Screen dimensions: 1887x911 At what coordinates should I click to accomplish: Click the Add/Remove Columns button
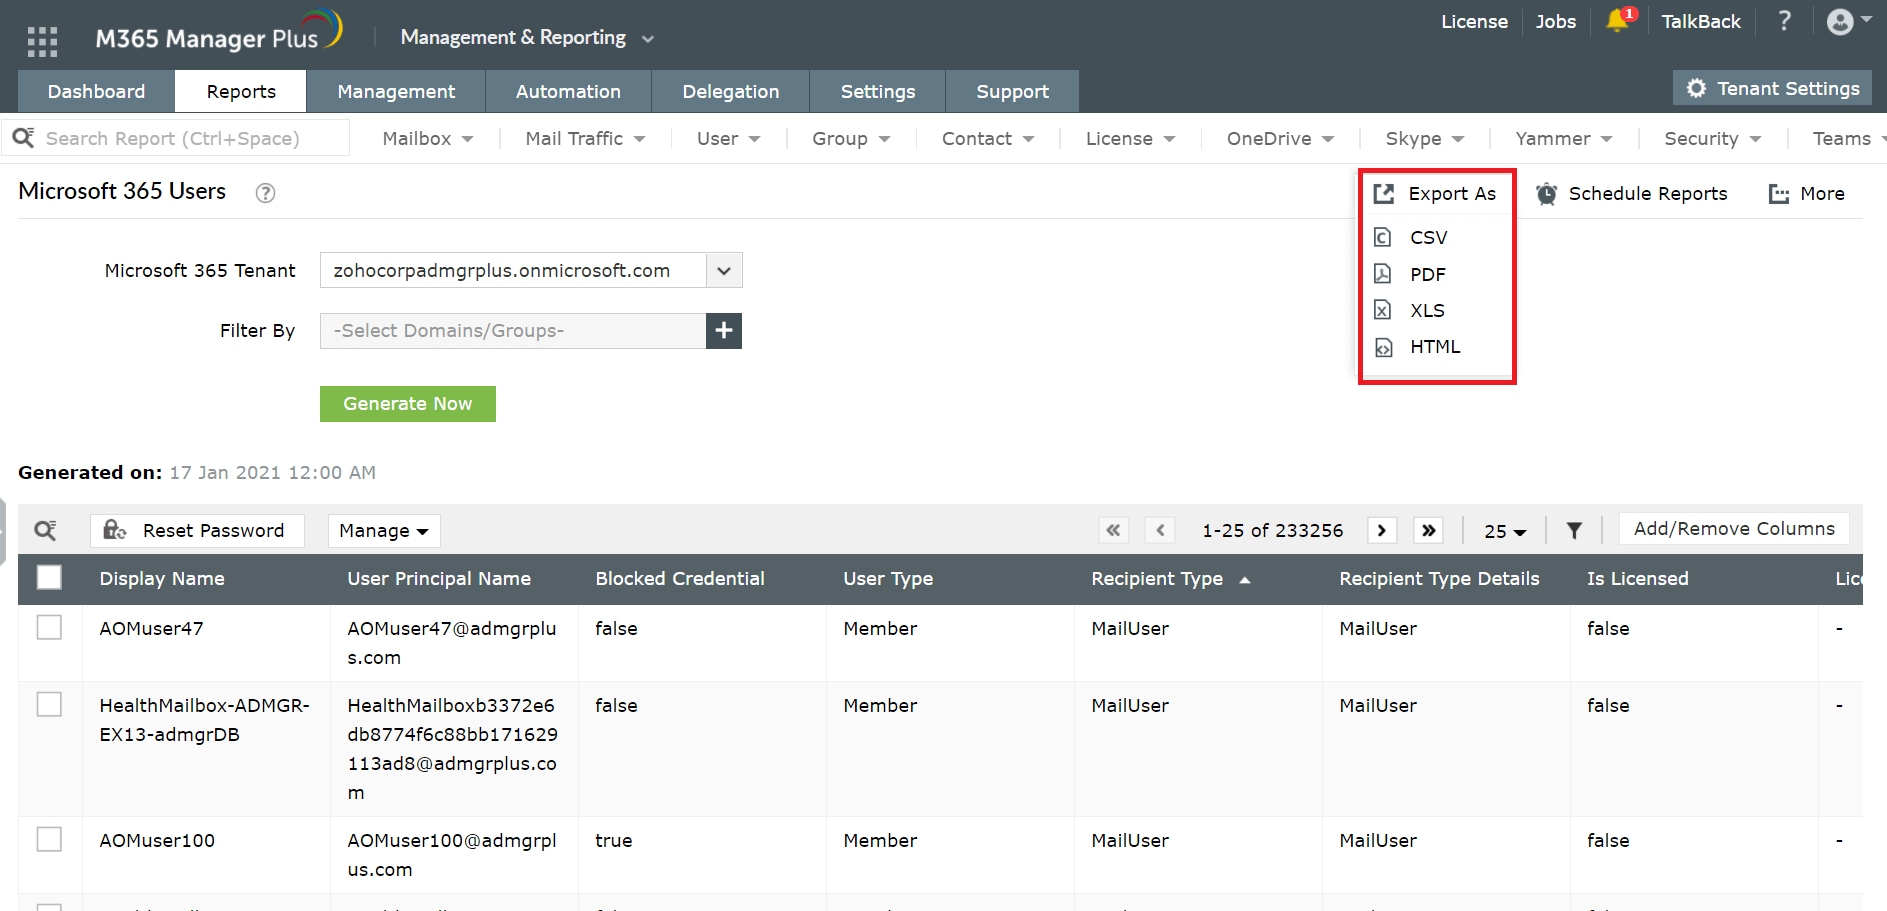pos(1734,529)
